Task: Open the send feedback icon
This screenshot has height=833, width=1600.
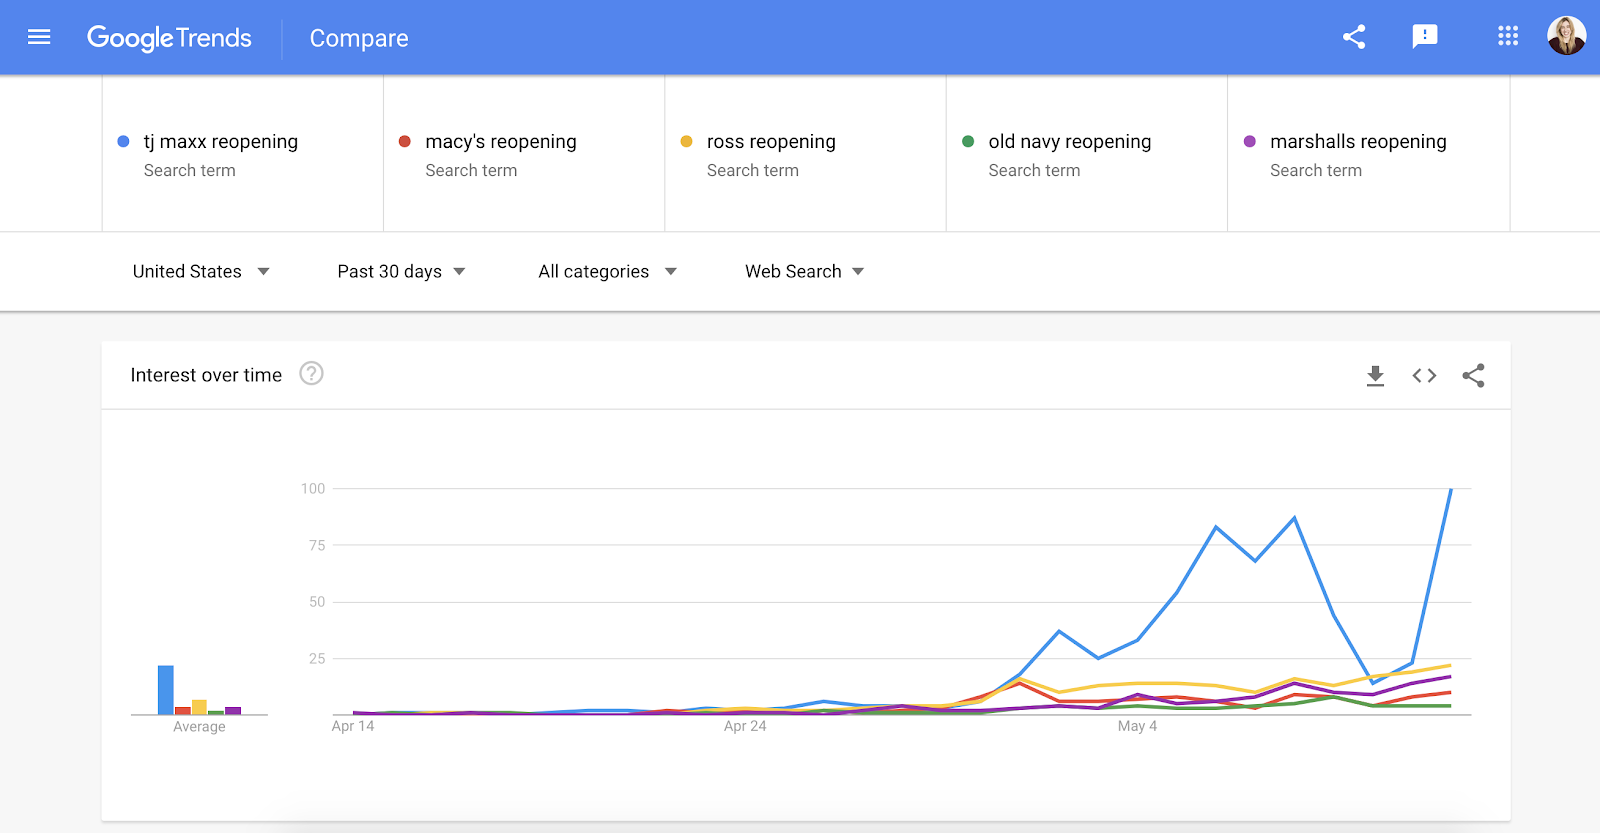Action: pos(1424,37)
